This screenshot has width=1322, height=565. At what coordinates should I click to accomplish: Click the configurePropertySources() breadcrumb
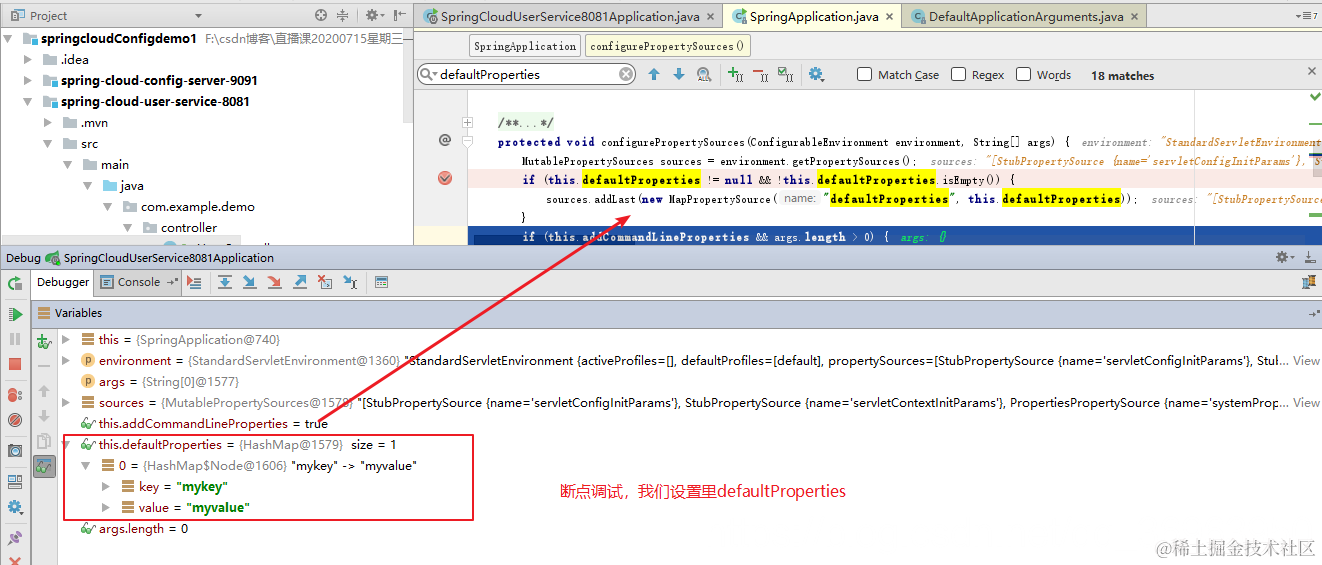(667, 46)
